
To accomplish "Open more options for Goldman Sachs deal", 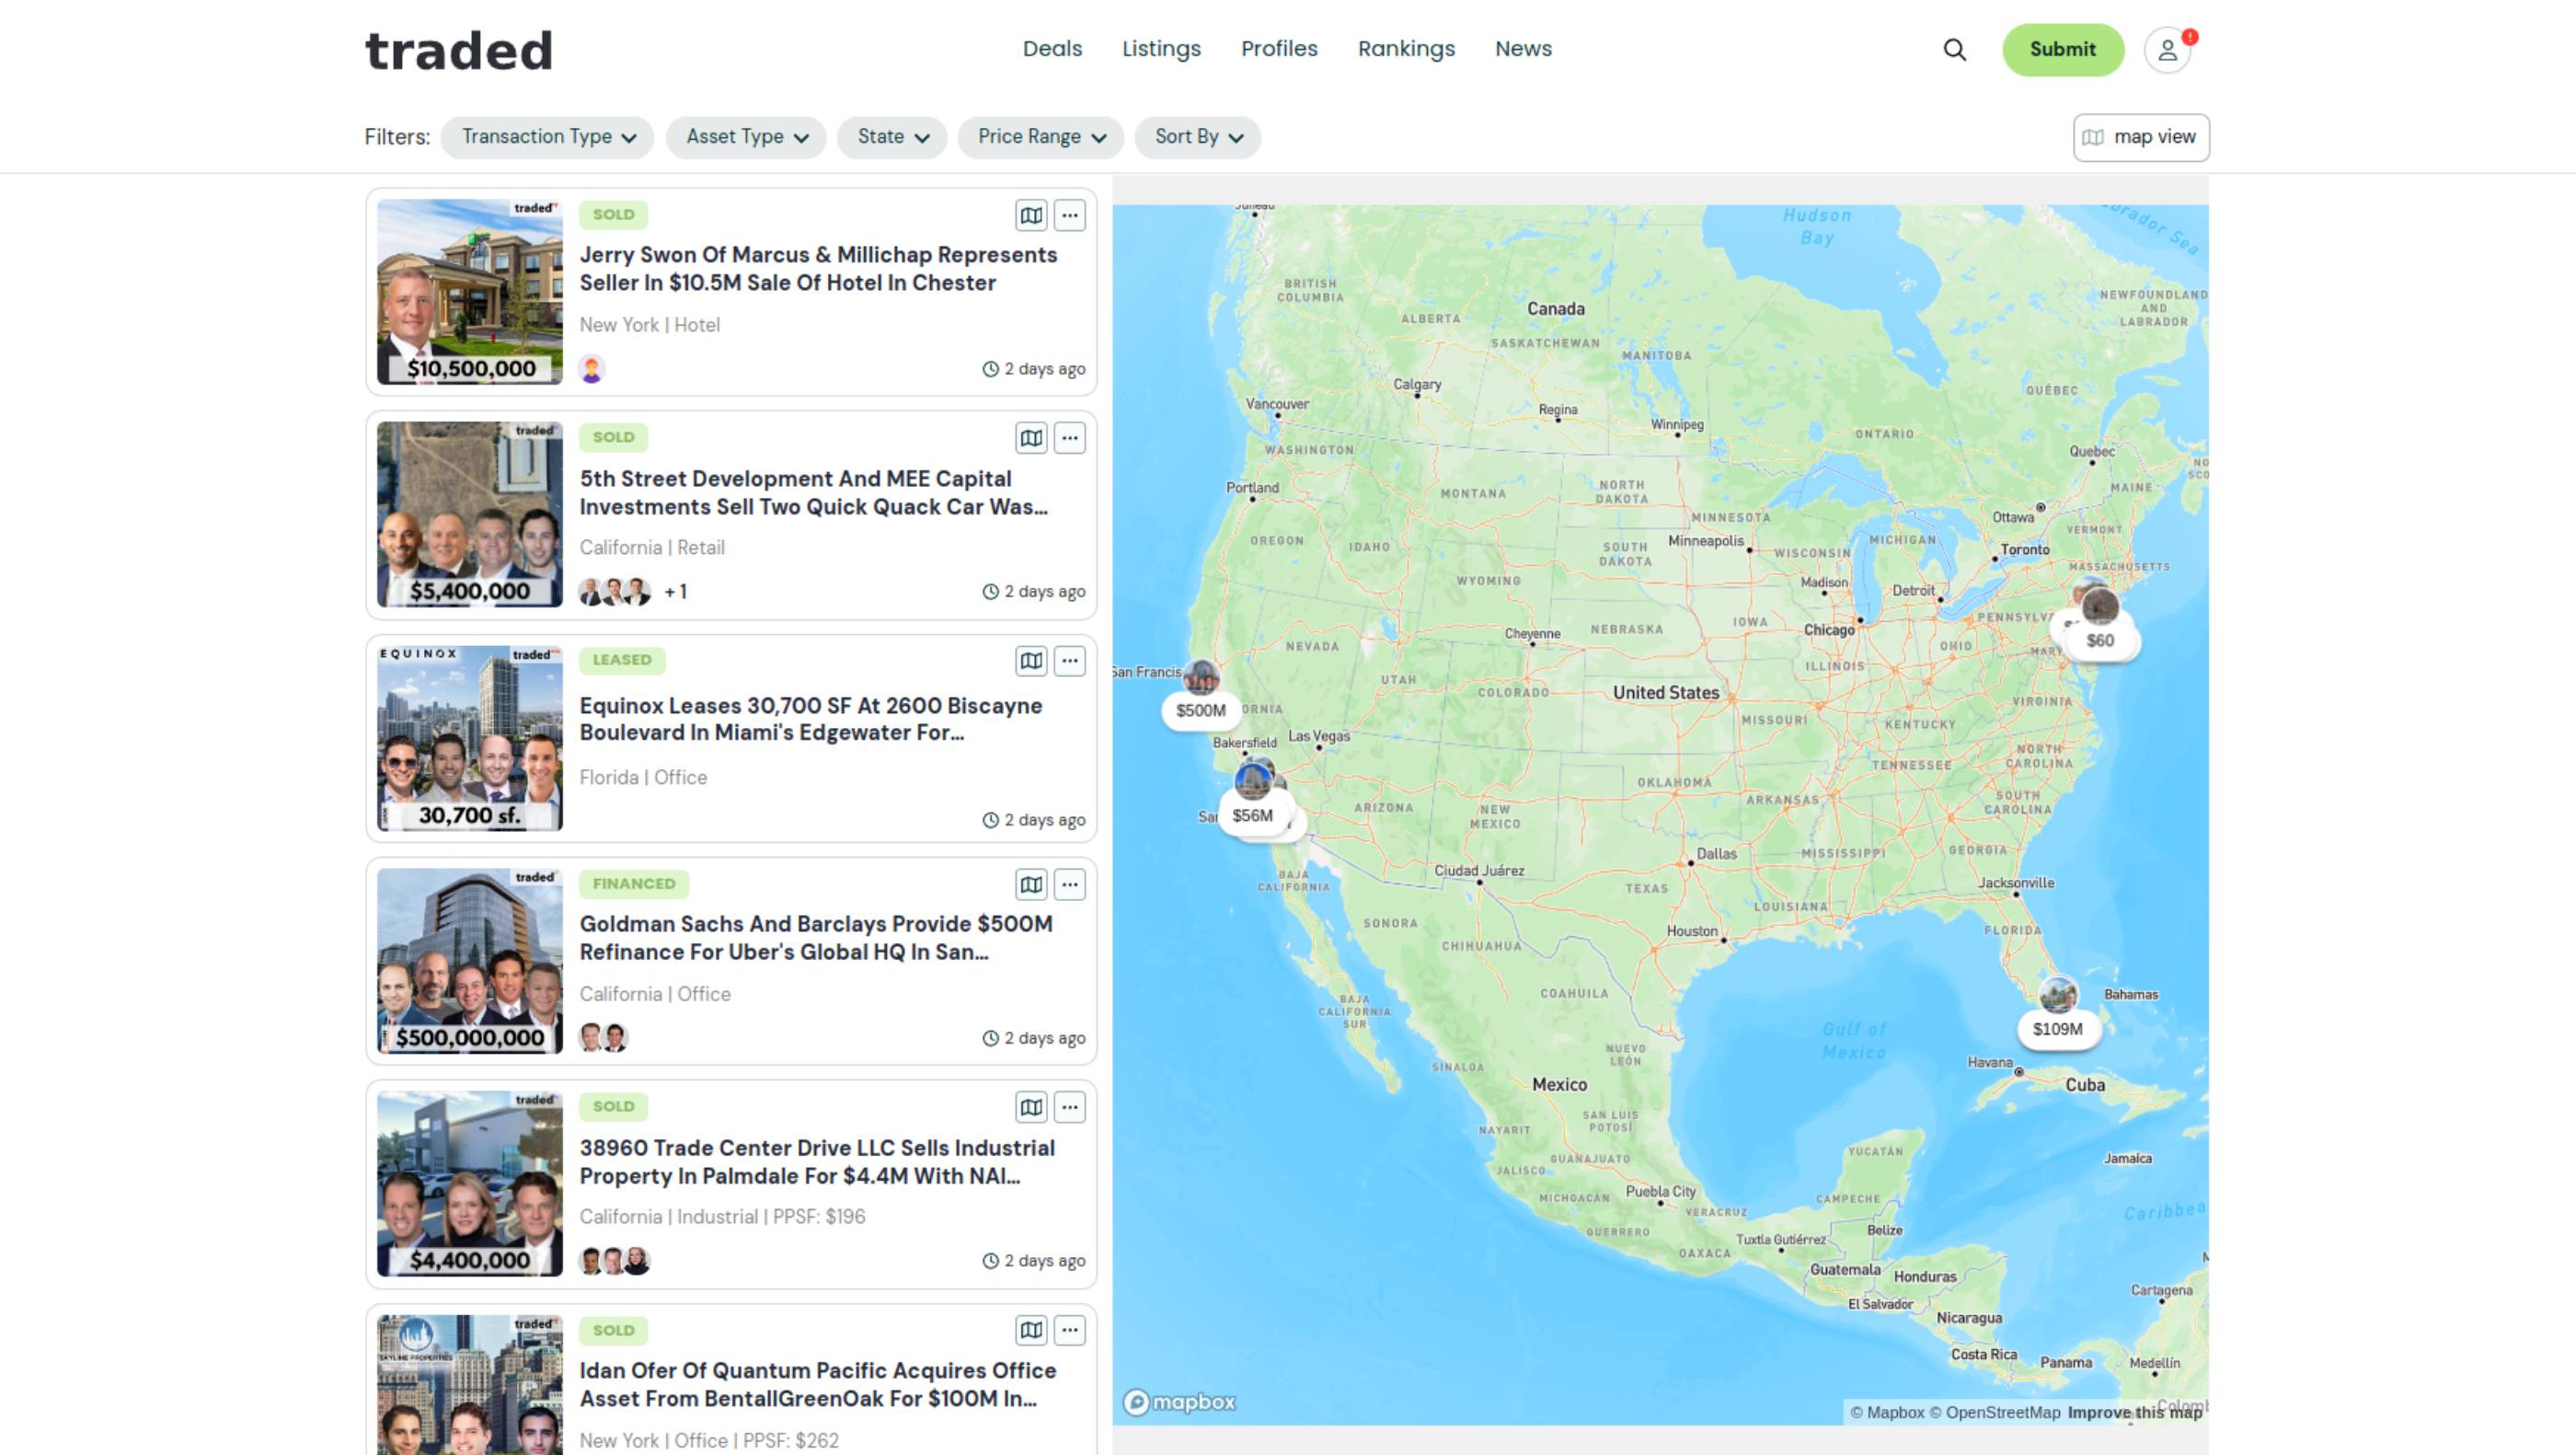I will (x=1069, y=885).
